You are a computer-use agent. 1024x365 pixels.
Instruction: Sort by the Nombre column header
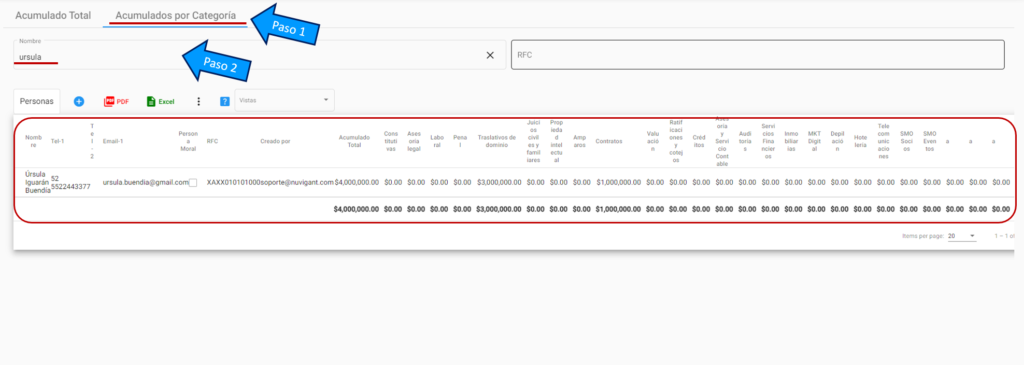pyautogui.click(x=33, y=140)
